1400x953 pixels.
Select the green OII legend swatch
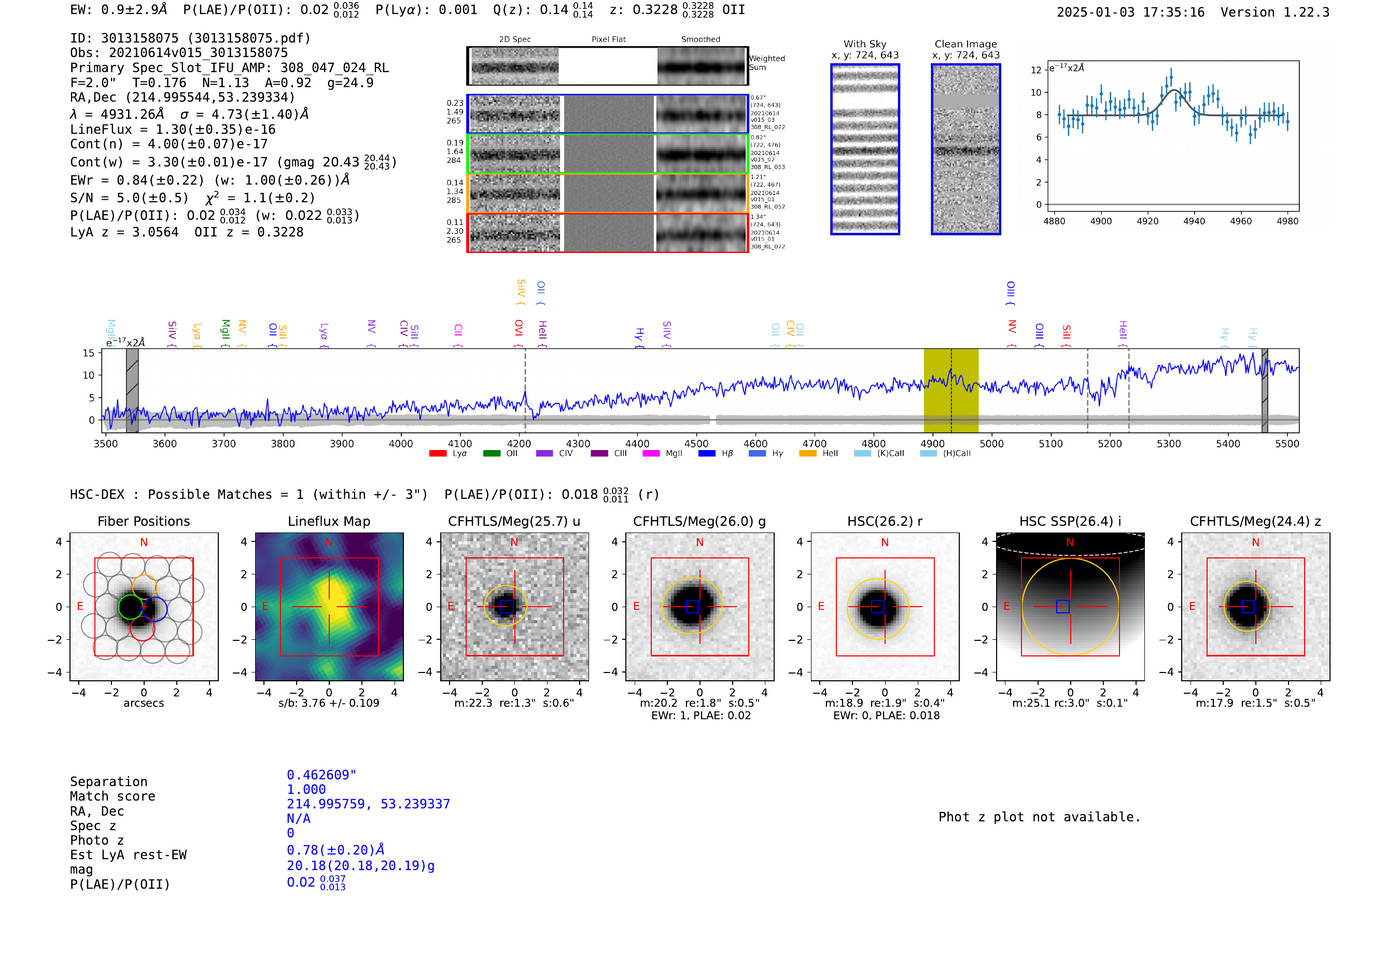[491, 454]
